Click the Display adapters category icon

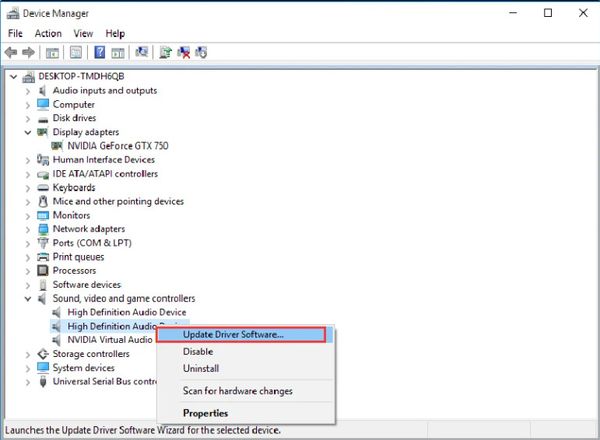point(43,132)
